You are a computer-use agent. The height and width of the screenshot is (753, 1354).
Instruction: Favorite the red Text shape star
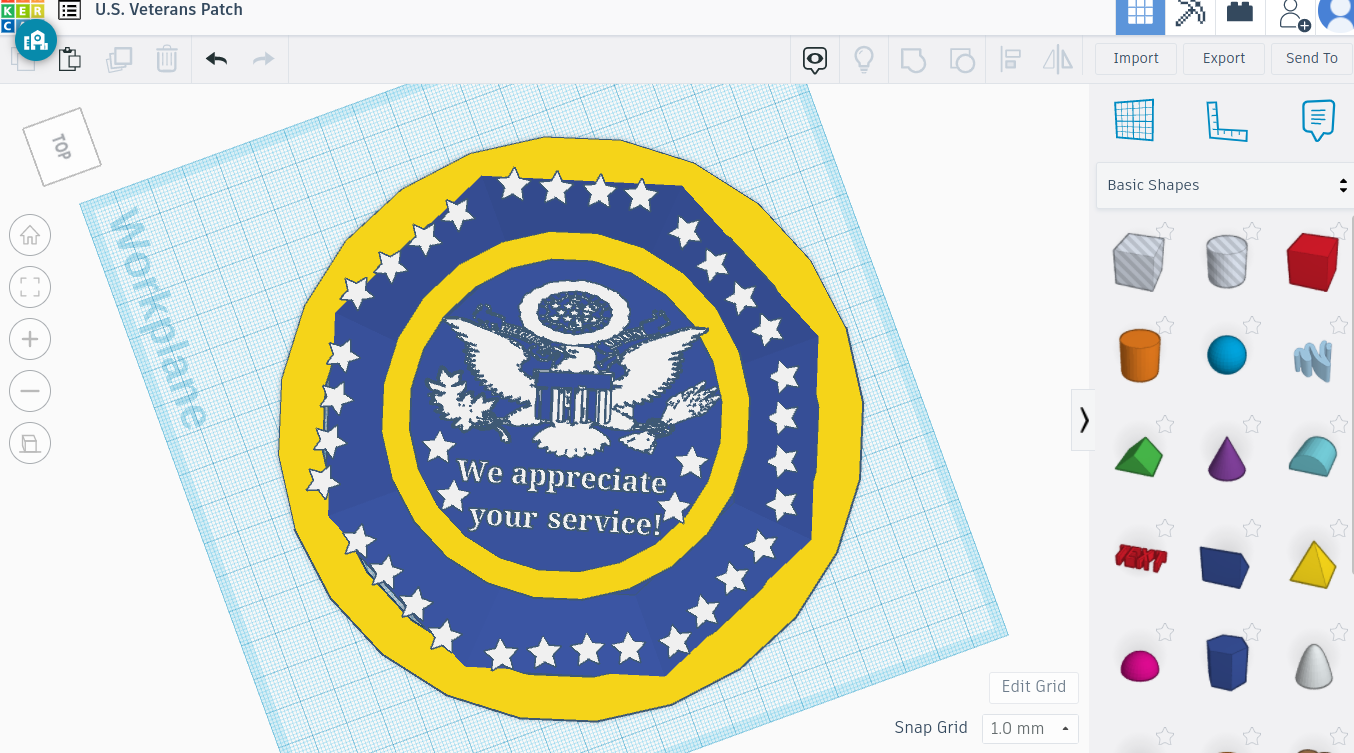coord(1165,528)
